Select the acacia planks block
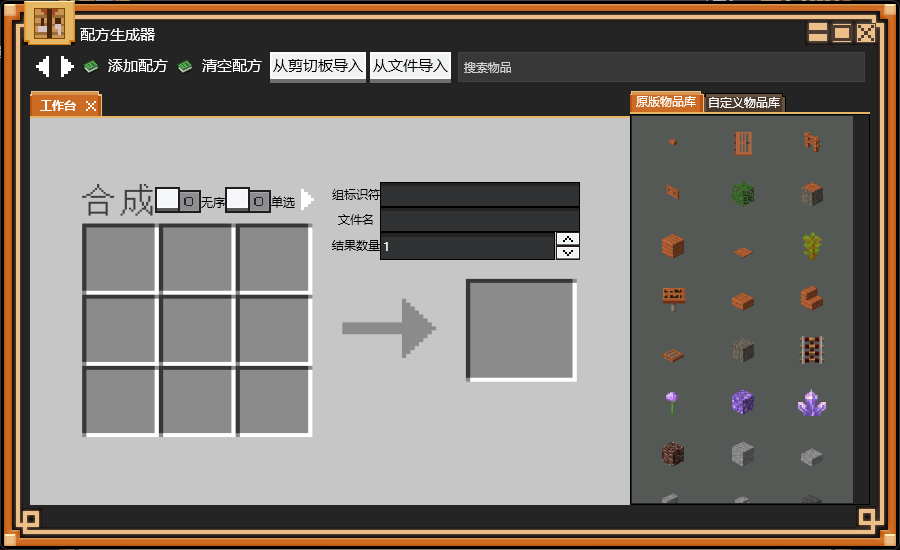This screenshot has width=900, height=550. click(673, 246)
